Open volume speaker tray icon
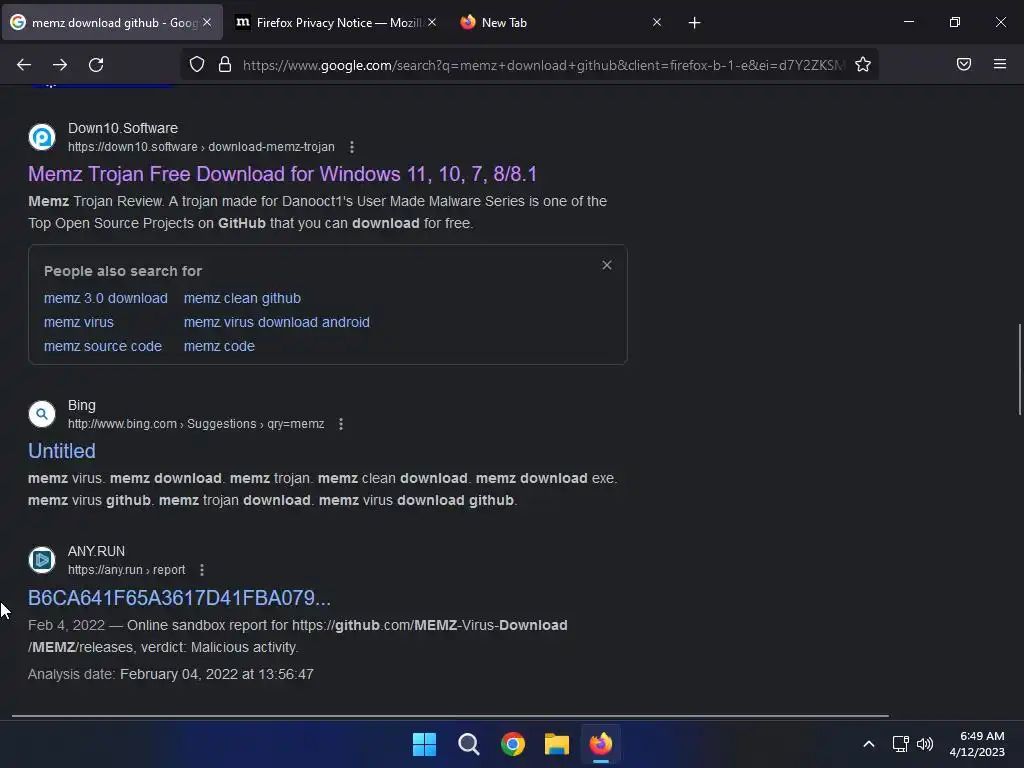 [x=925, y=744]
